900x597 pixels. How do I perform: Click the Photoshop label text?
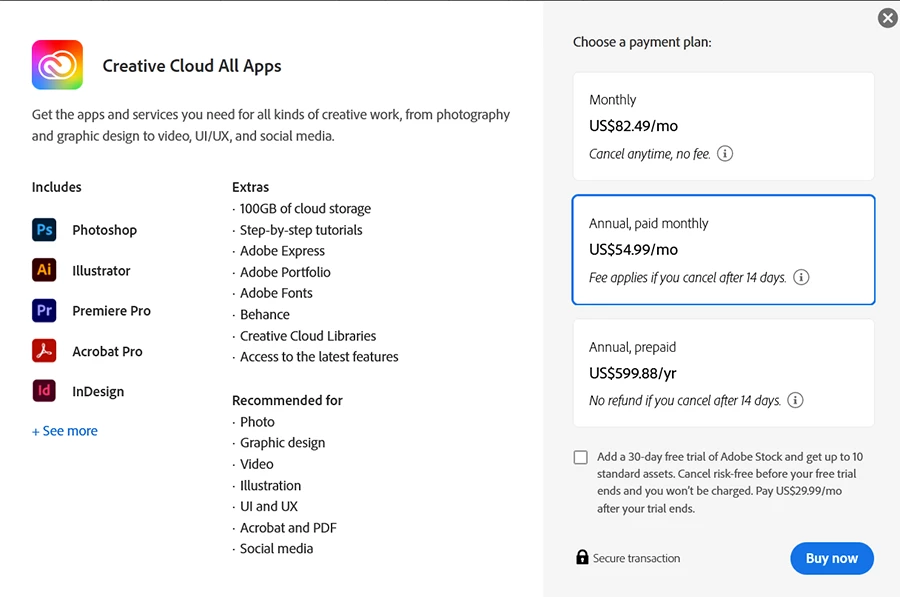pyautogui.click(x=104, y=230)
